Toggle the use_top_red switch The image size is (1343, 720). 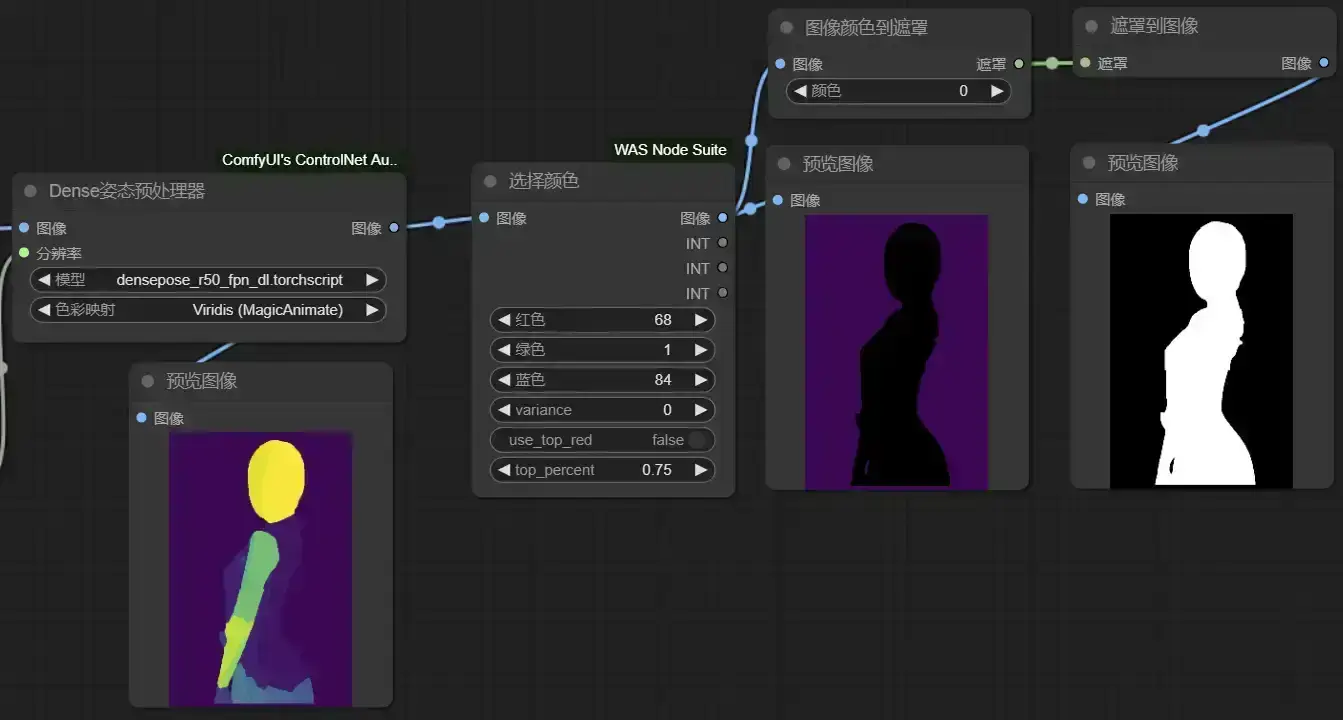click(698, 440)
